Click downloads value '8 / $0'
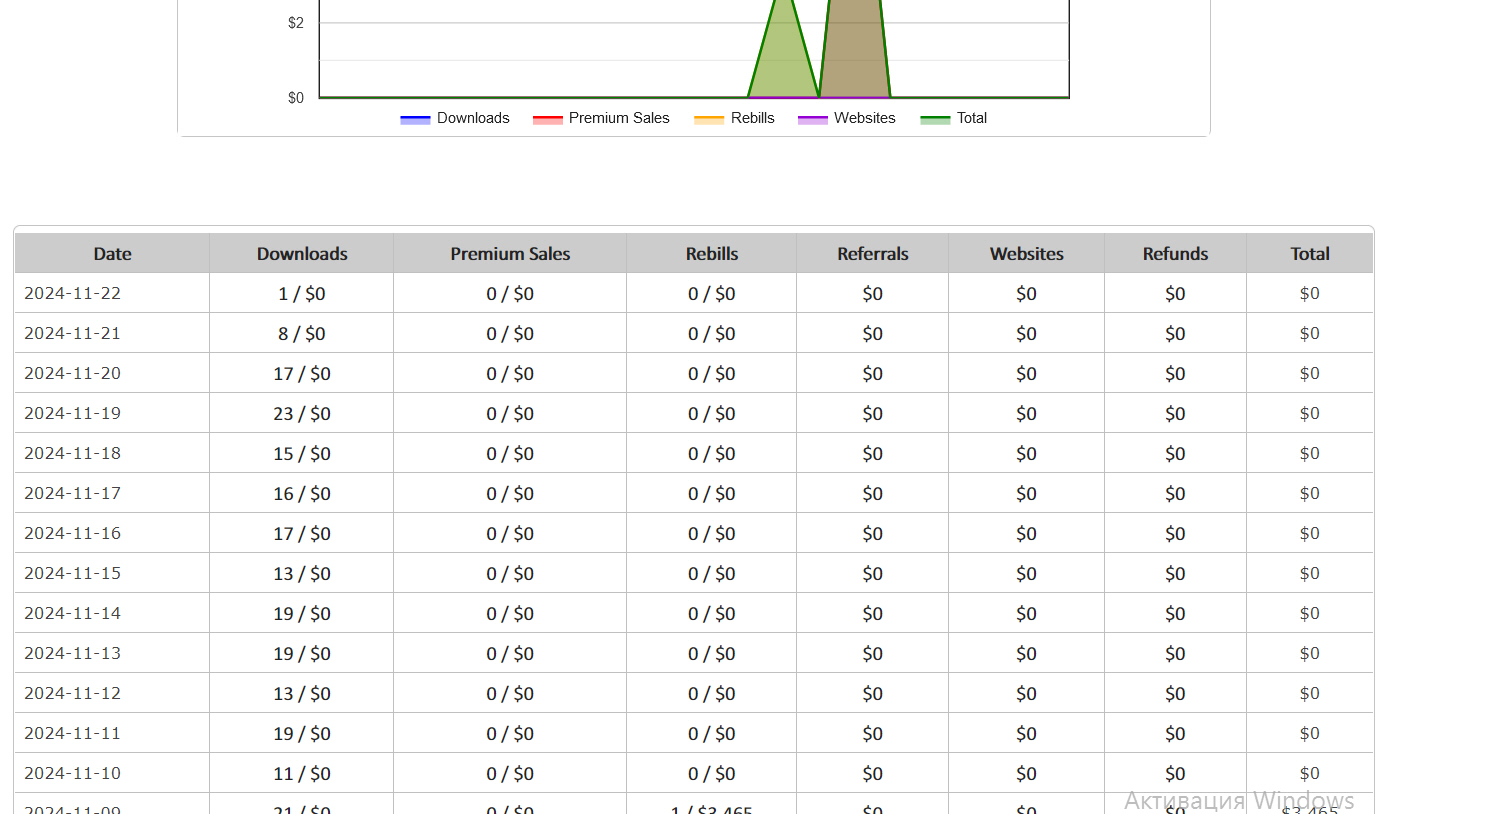This screenshot has width=1505, height=814. (302, 334)
